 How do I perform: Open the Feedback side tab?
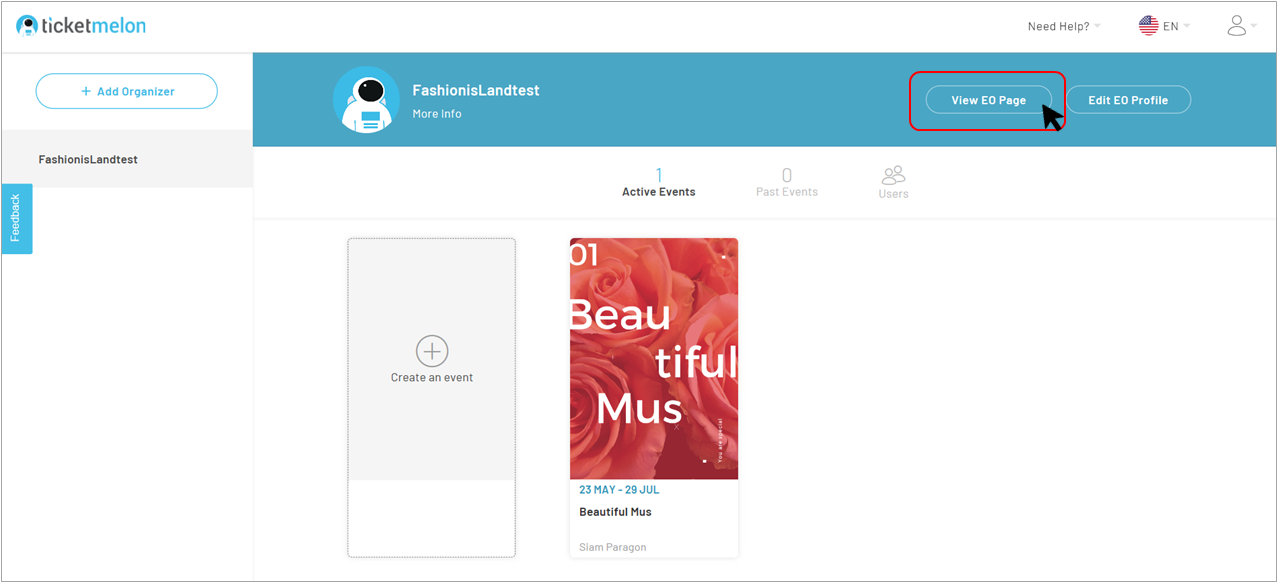tap(16, 218)
